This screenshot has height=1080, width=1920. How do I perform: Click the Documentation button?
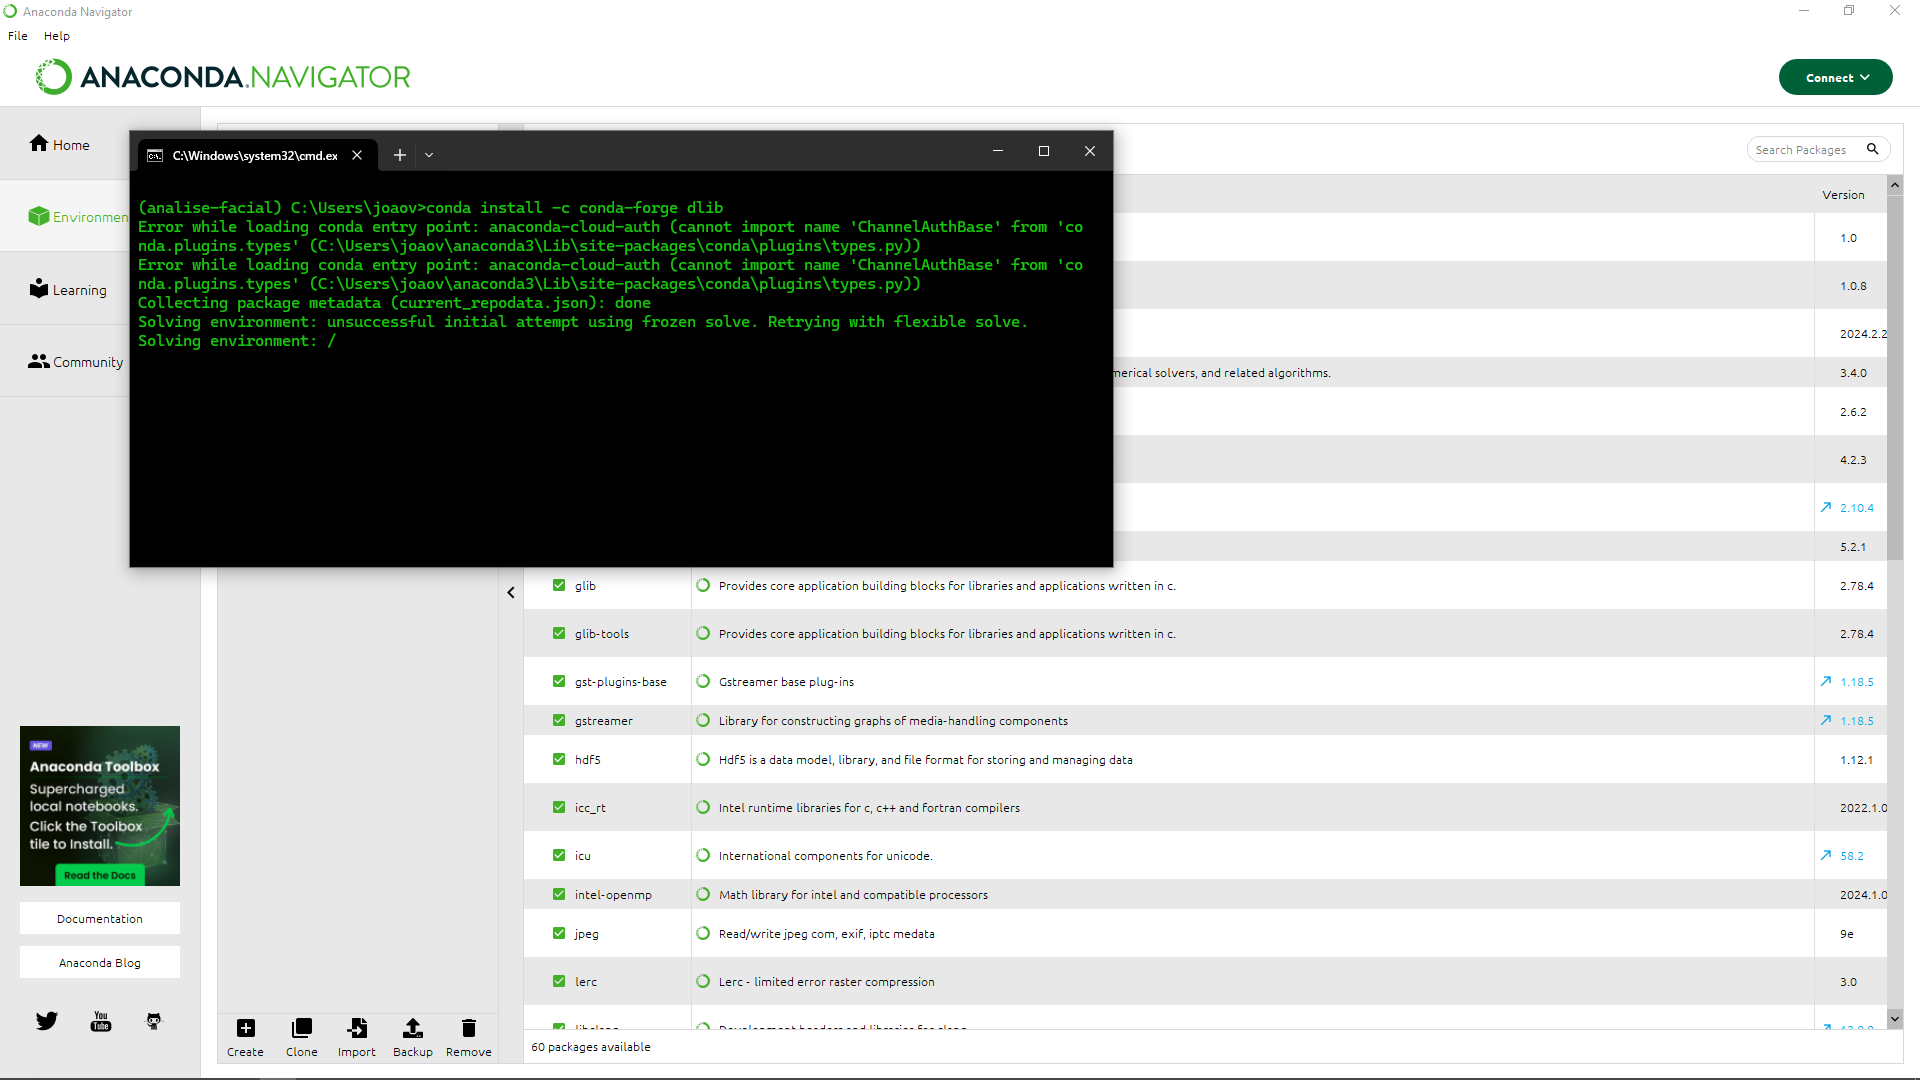coord(100,919)
